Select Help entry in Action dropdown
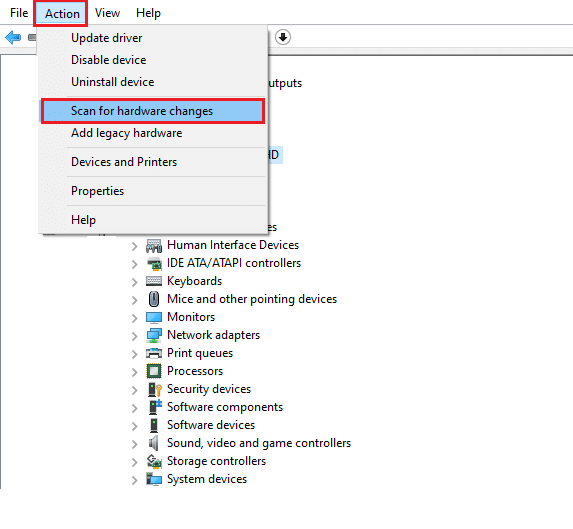 pyautogui.click(x=152, y=220)
